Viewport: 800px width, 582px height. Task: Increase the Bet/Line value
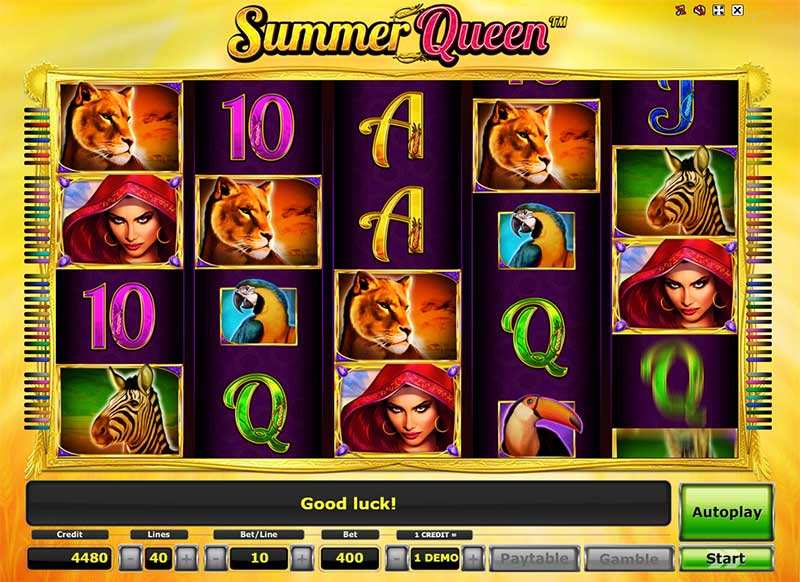pos(302,558)
